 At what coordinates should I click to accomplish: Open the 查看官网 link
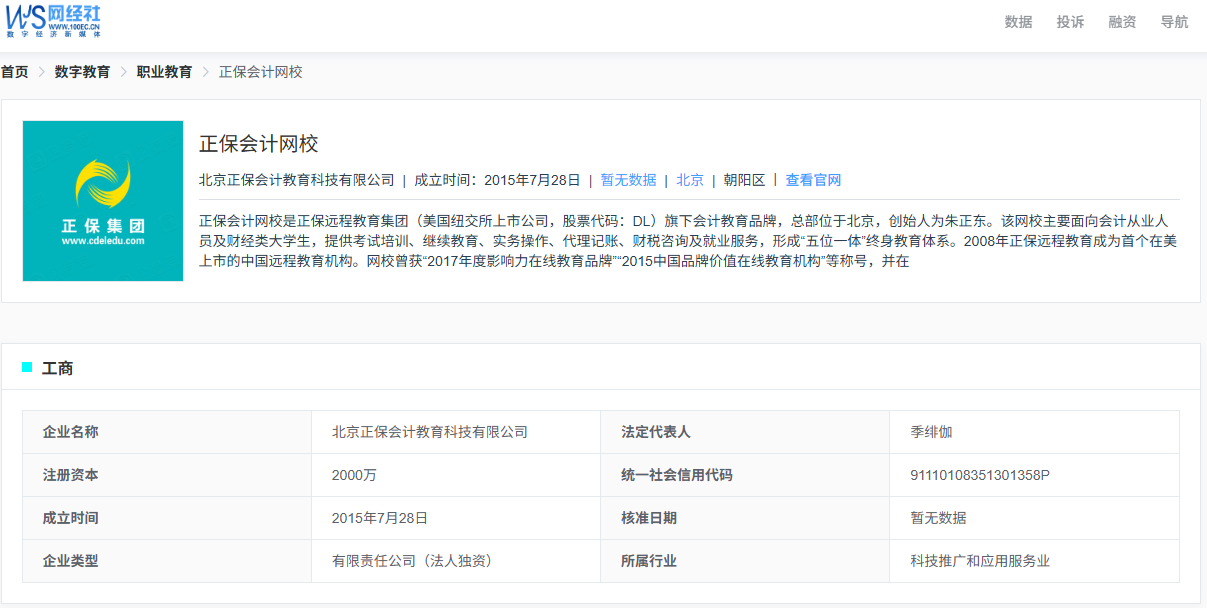pyautogui.click(x=813, y=180)
